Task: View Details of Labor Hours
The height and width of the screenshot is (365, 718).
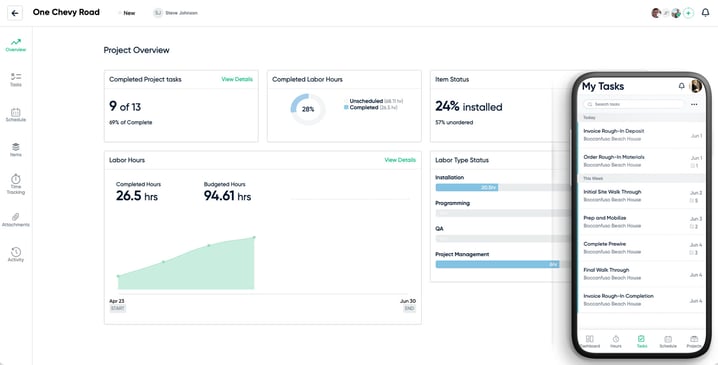Action: click(x=400, y=160)
